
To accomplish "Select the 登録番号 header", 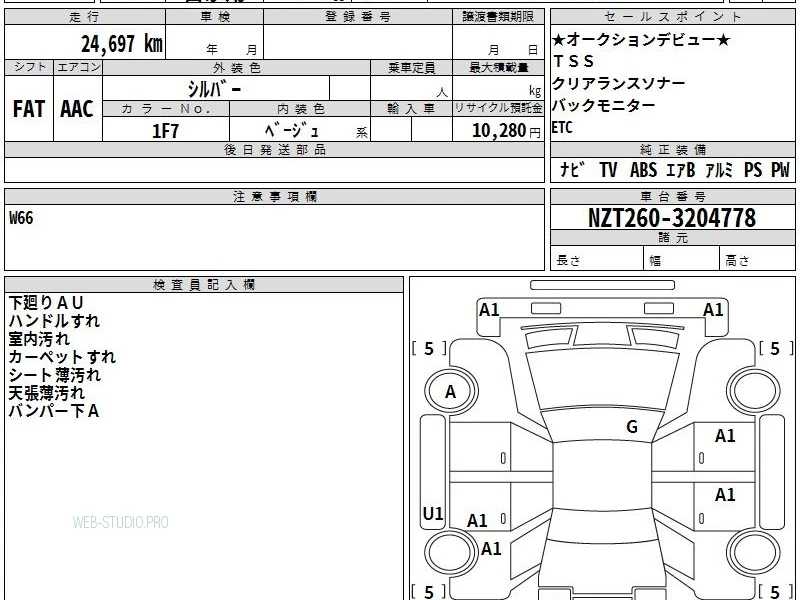I will [x=358, y=17].
